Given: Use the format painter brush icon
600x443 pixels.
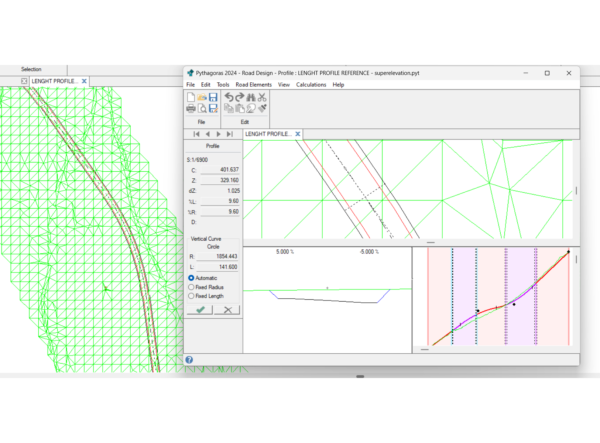Looking at the screenshot, I should click(262, 108).
